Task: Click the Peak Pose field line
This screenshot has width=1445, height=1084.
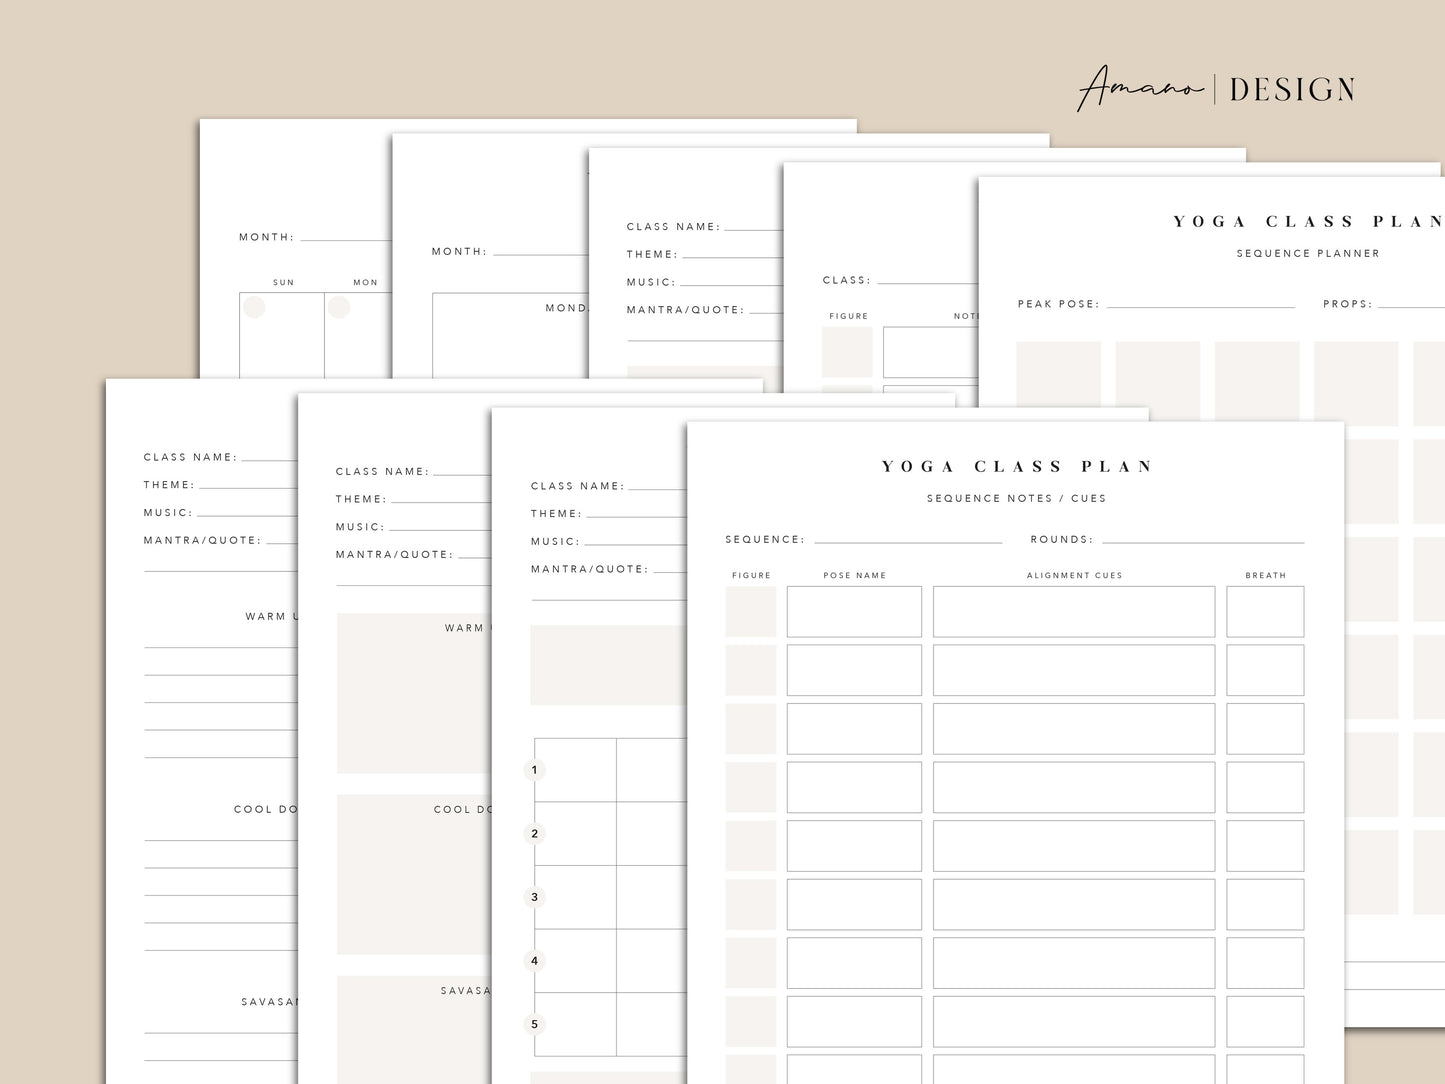Action: click(x=1200, y=304)
